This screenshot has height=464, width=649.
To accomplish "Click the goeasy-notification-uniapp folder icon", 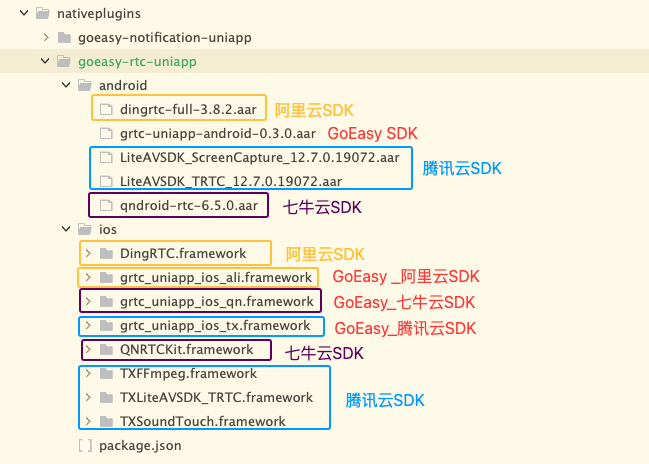I will [64, 37].
